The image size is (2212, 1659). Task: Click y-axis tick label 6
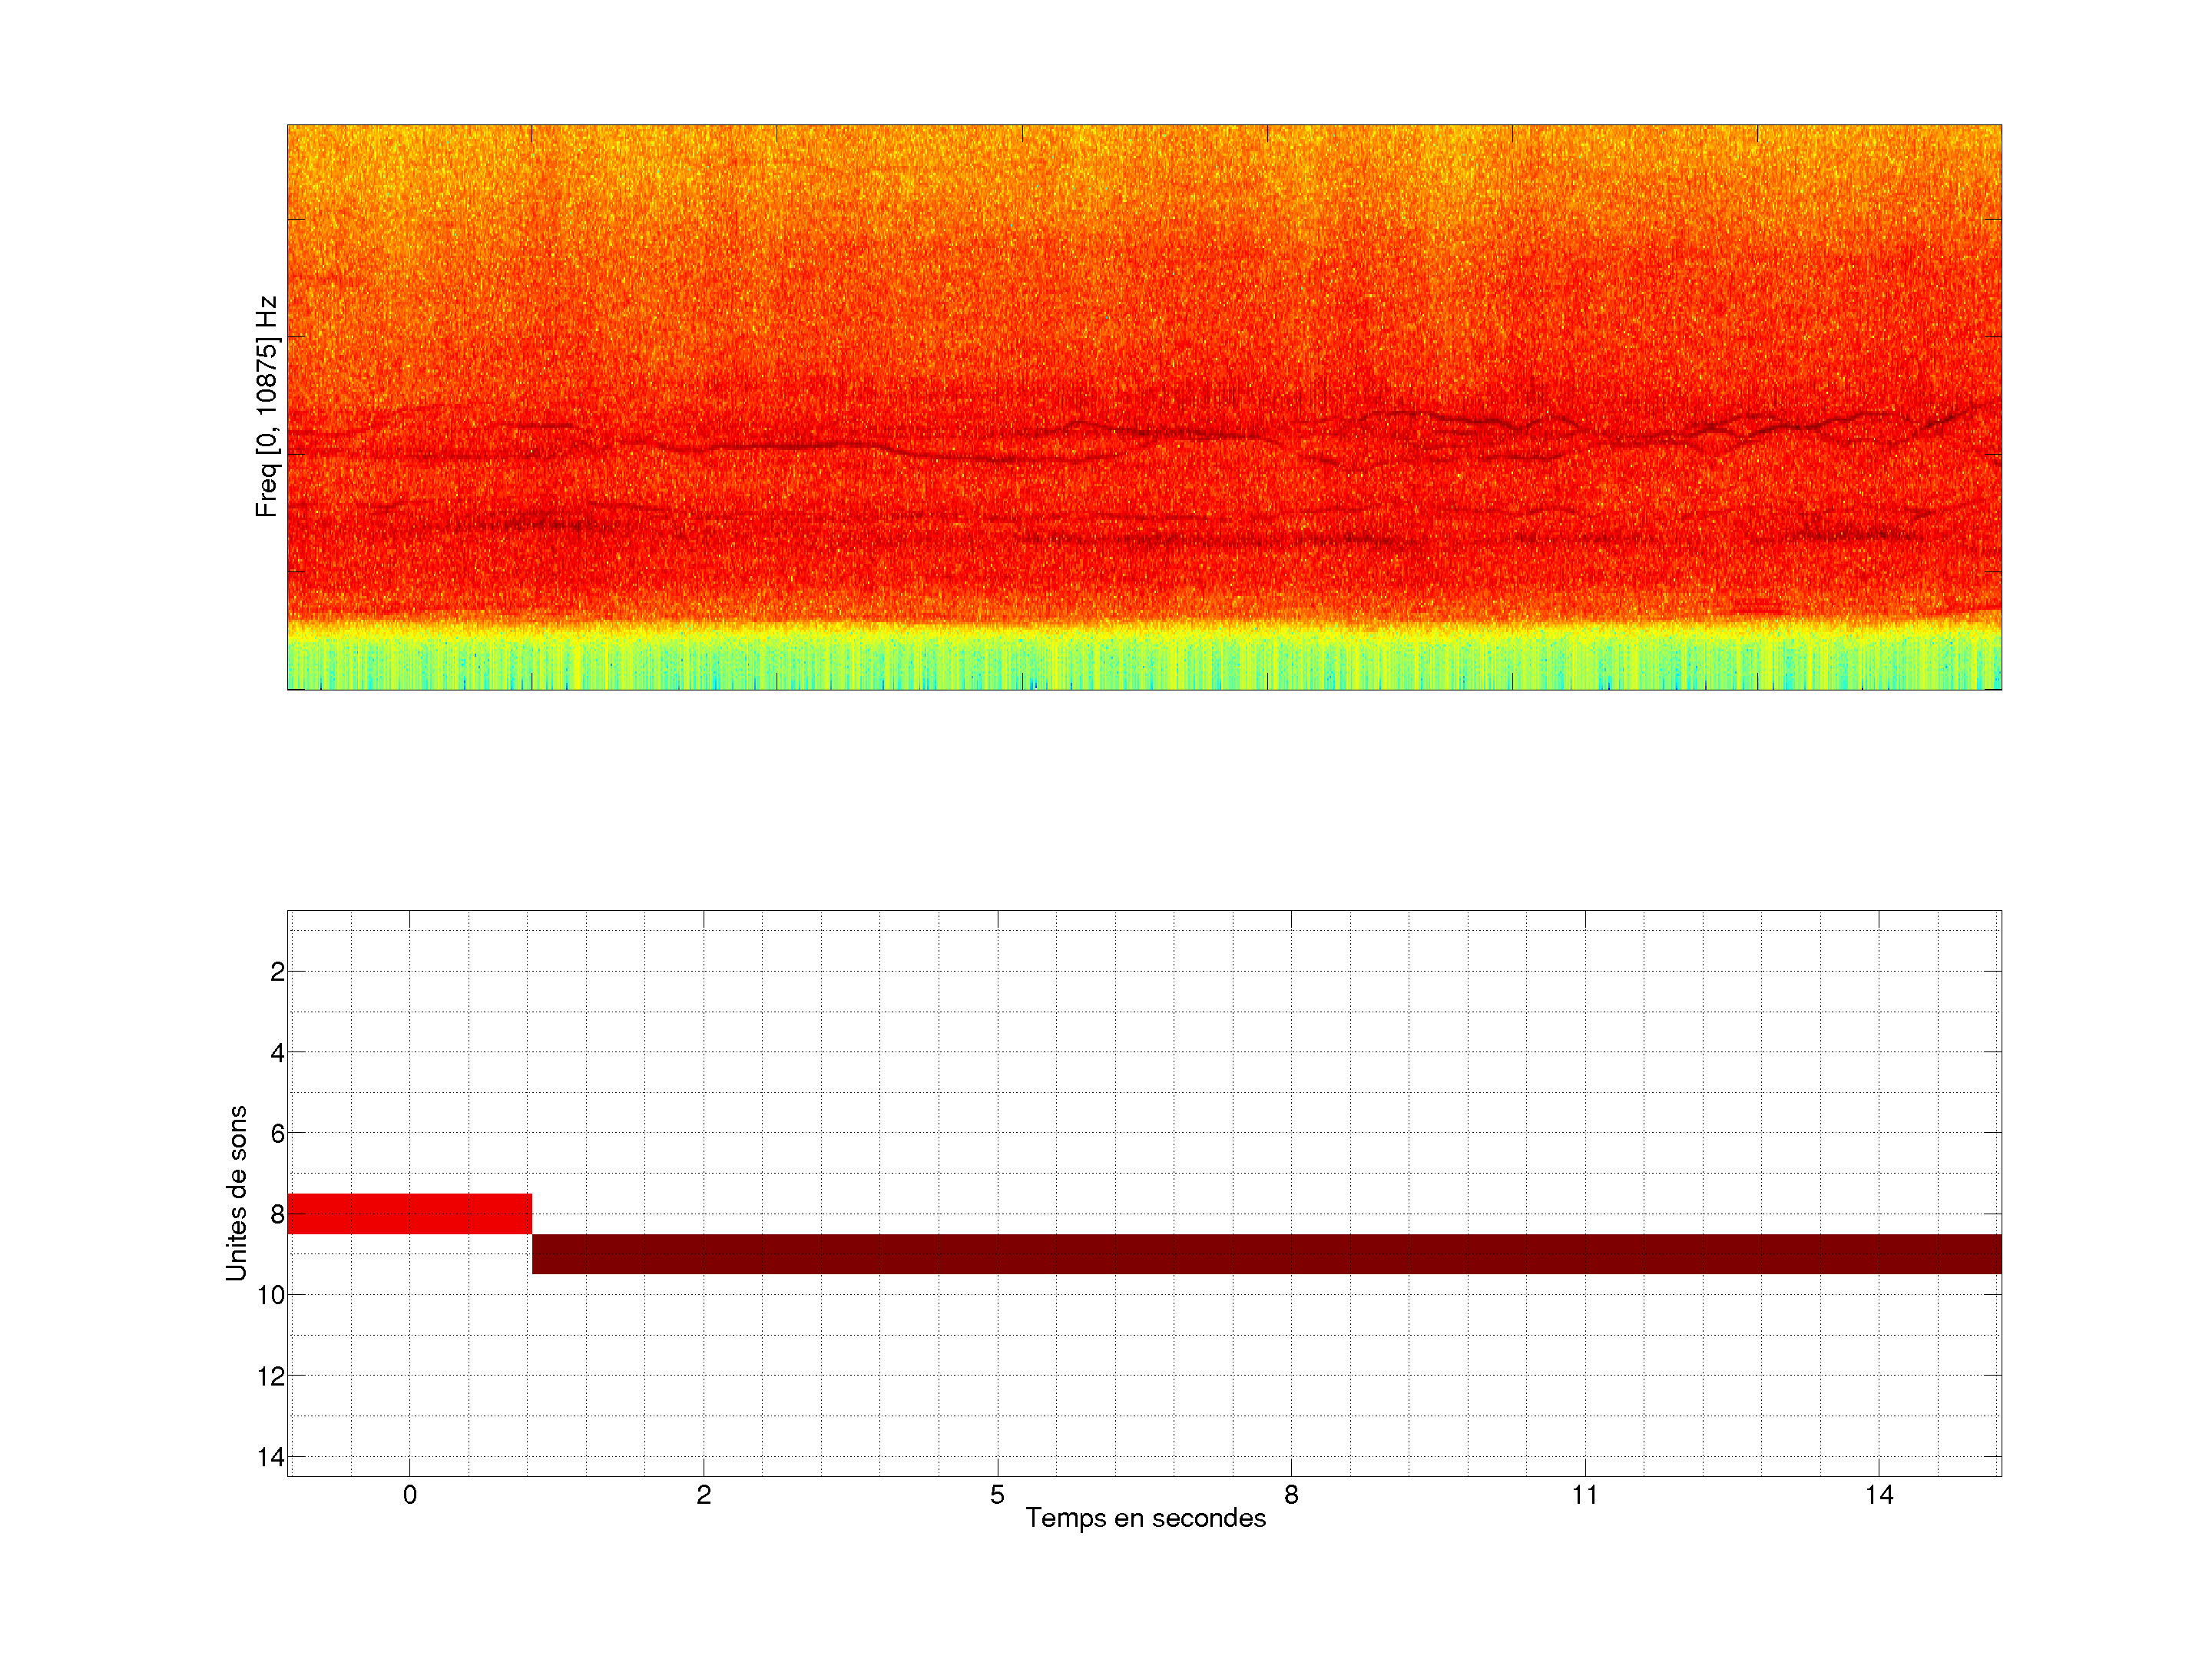click(277, 1134)
